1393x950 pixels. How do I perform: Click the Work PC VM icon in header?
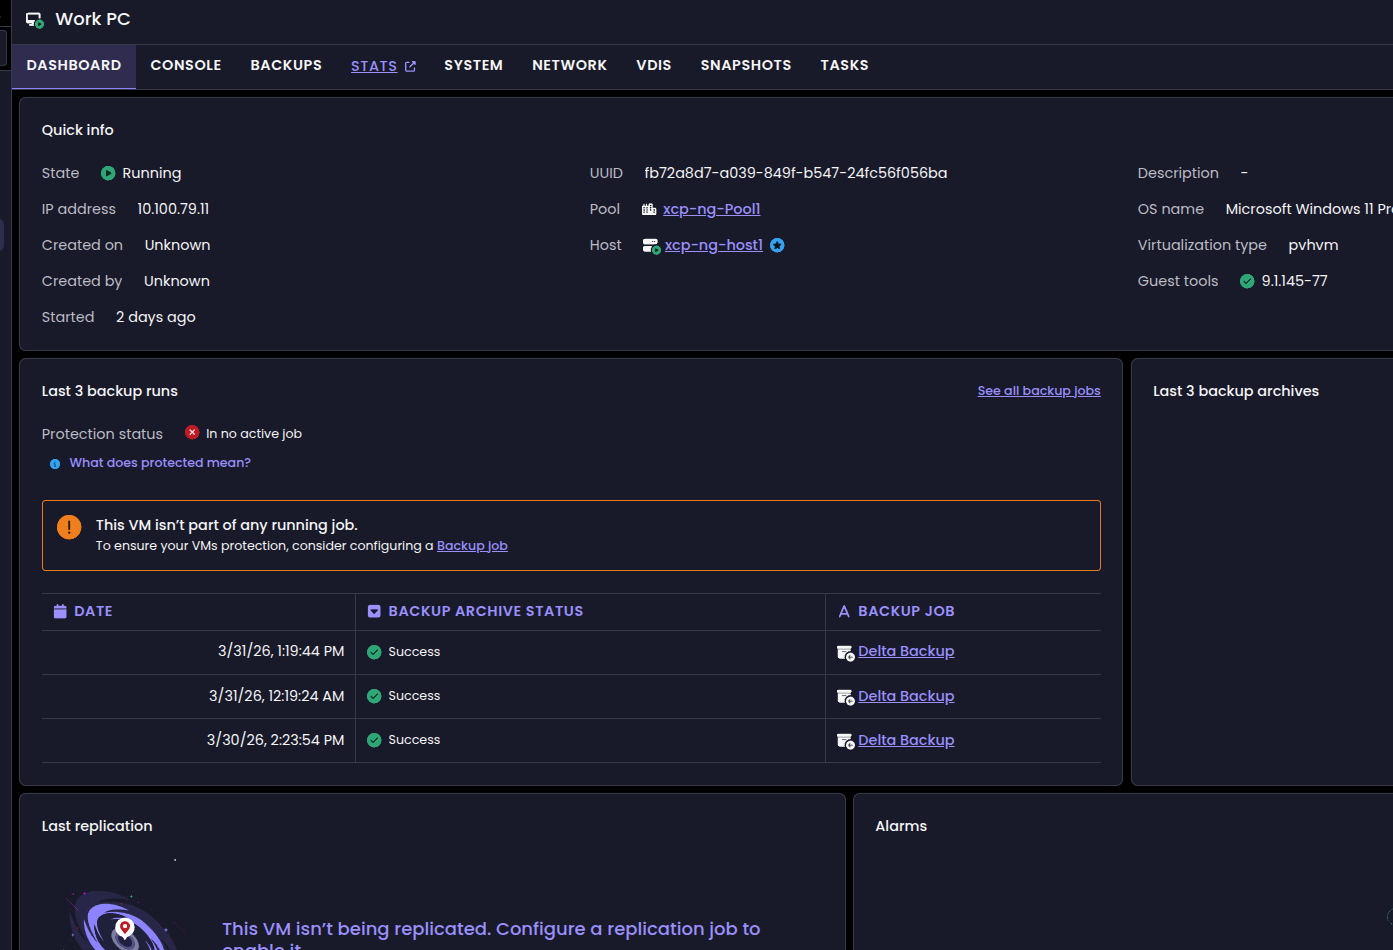(x=34, y=20)
